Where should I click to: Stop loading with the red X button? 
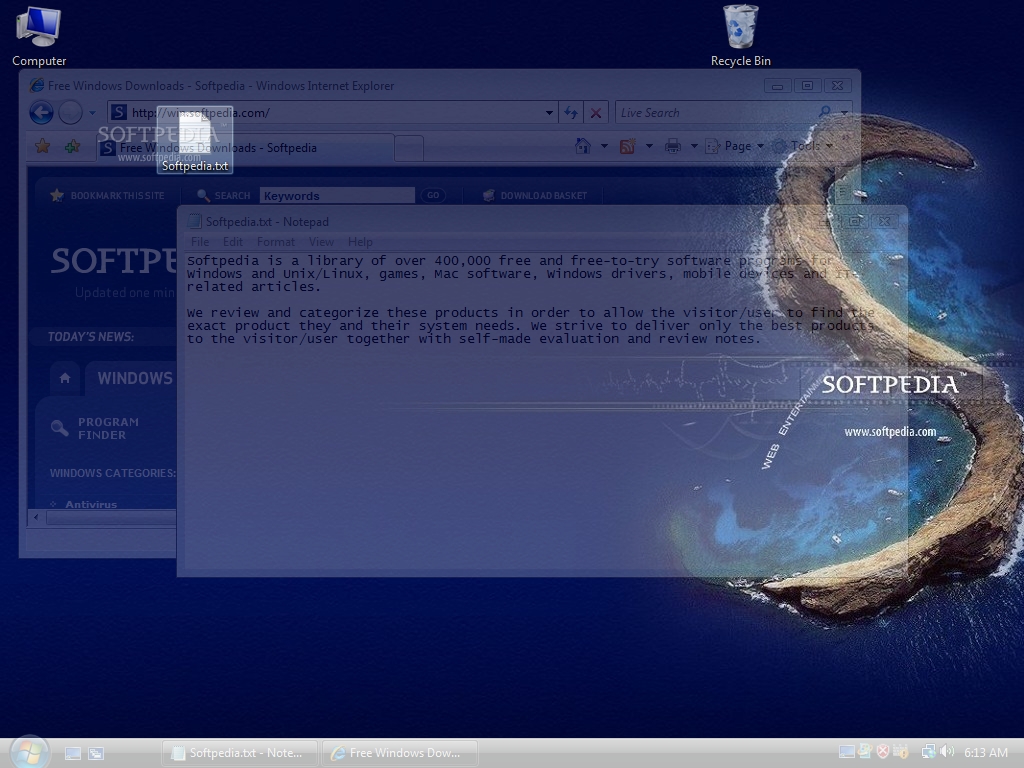[596, 112]
